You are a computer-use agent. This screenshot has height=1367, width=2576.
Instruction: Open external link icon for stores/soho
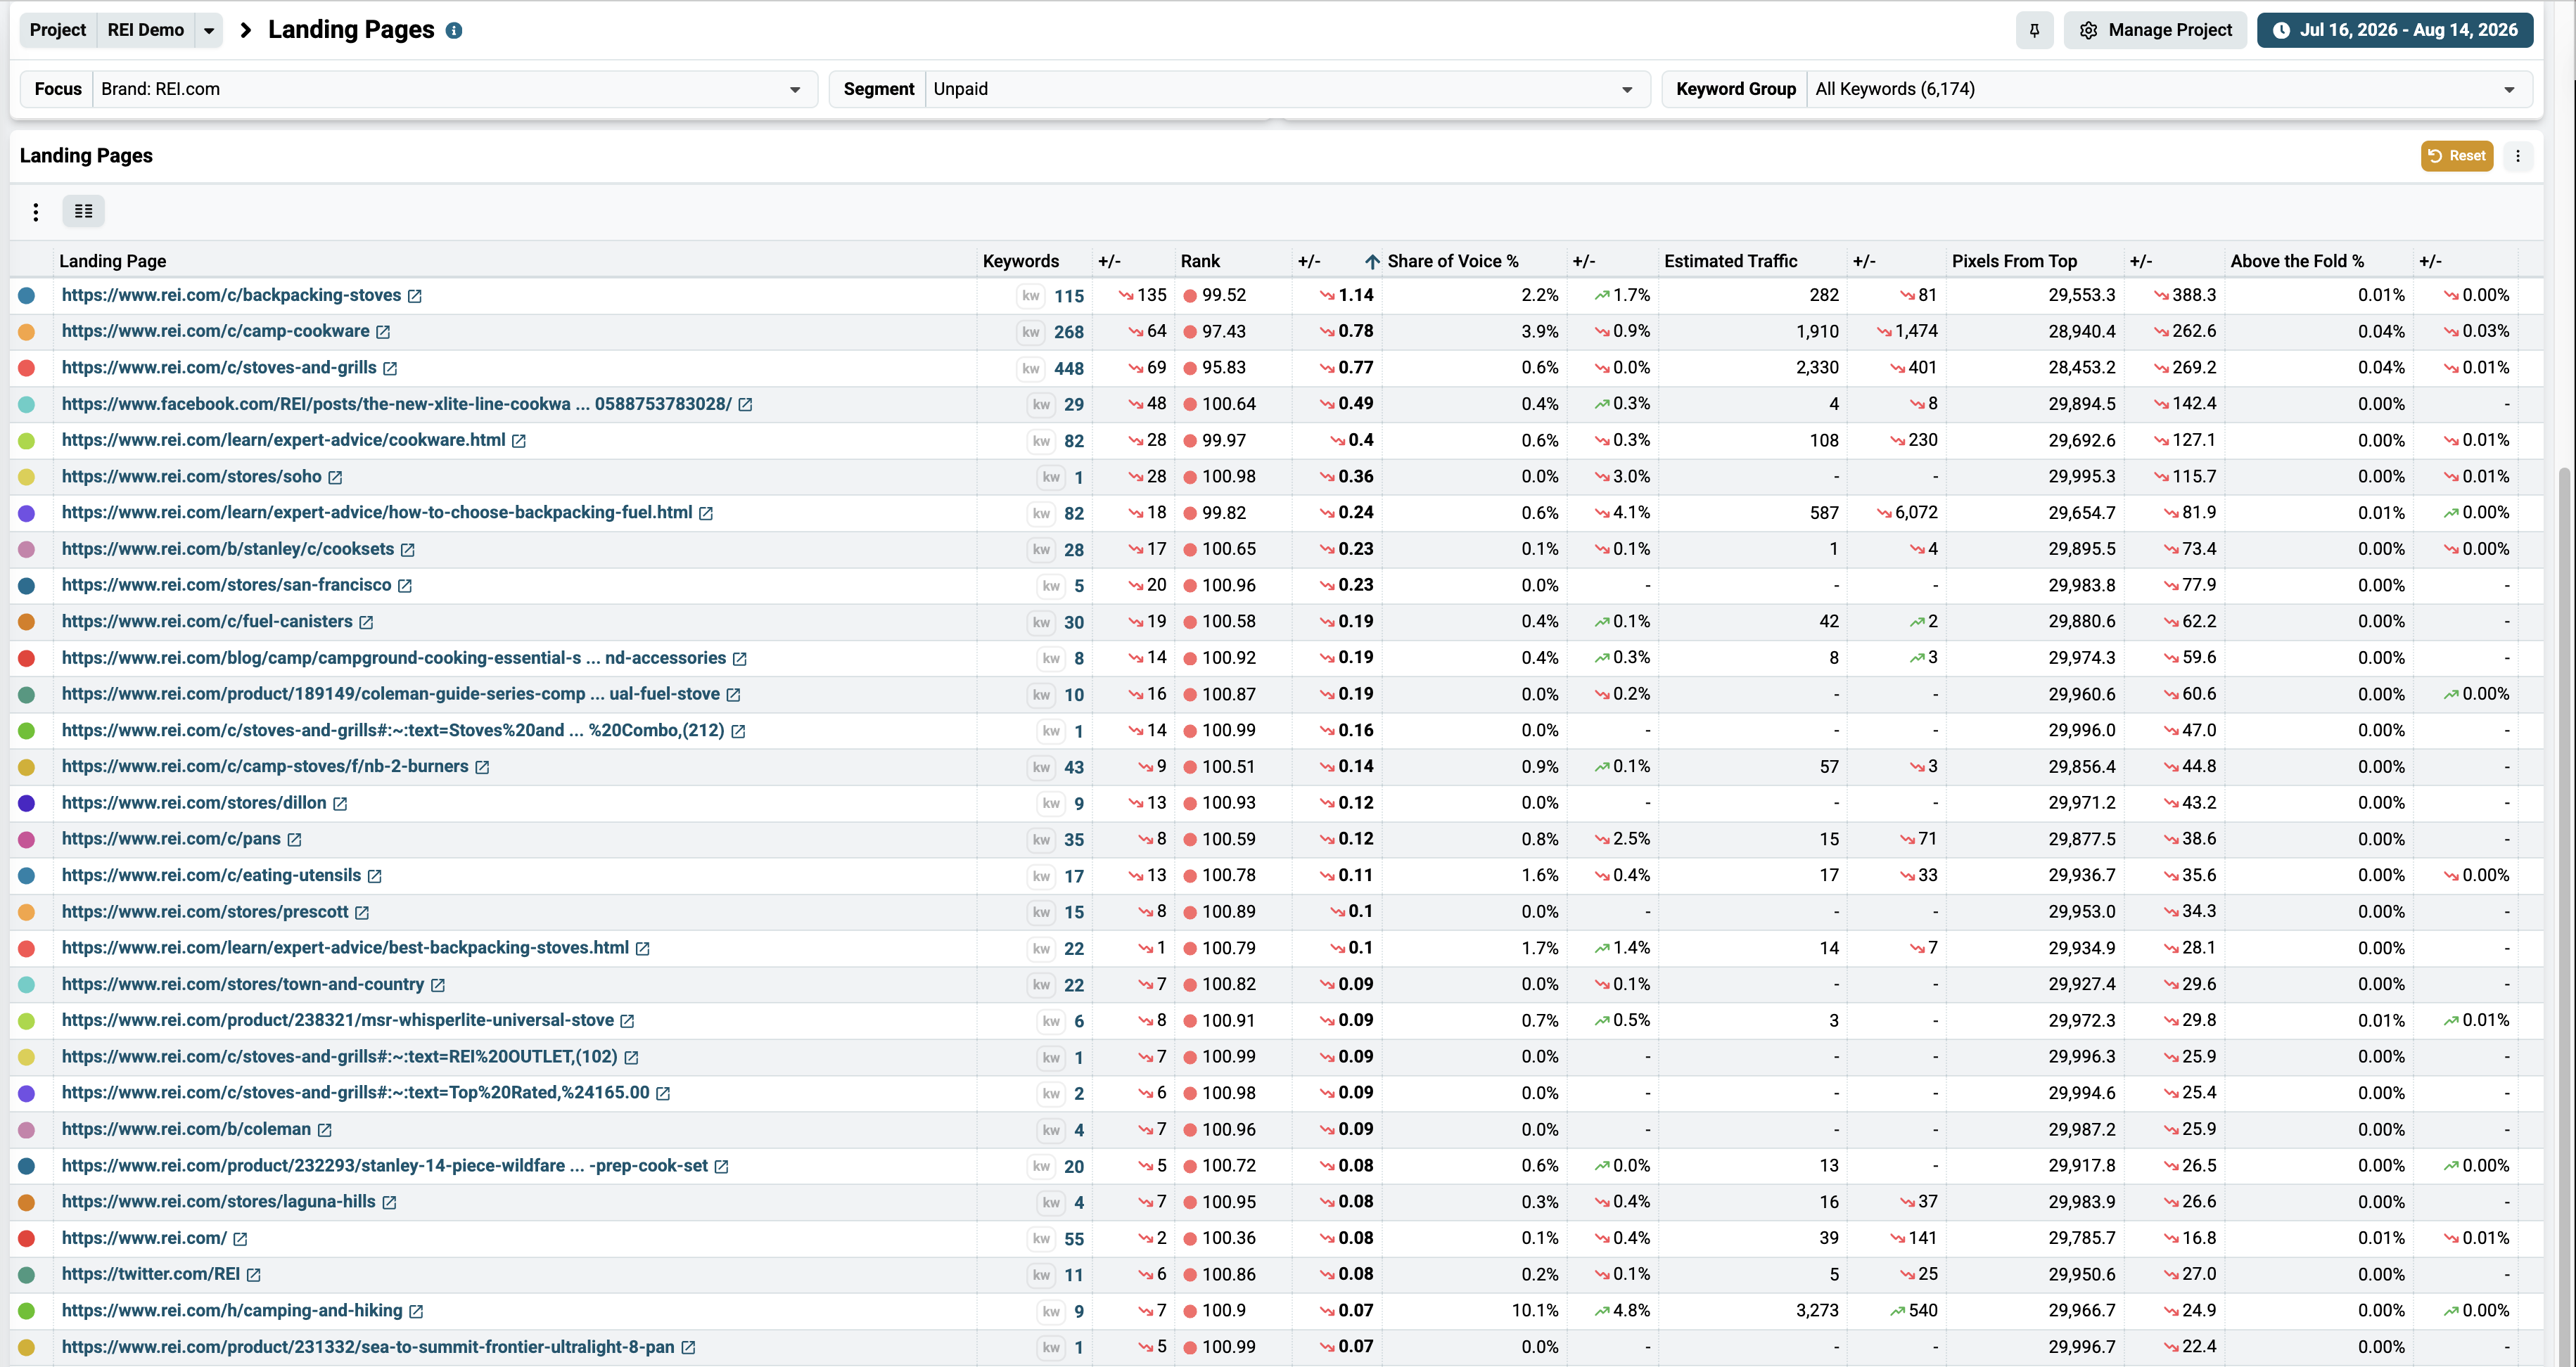[x=335, y=477]
